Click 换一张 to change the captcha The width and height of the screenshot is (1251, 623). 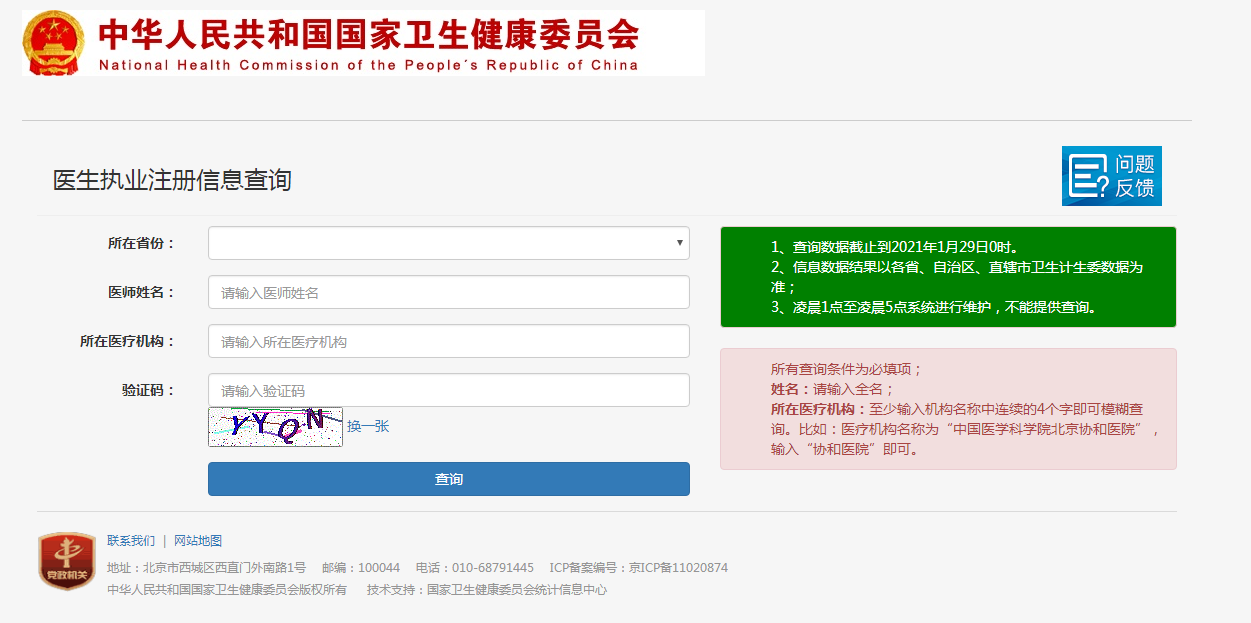[x=368, y=426]
